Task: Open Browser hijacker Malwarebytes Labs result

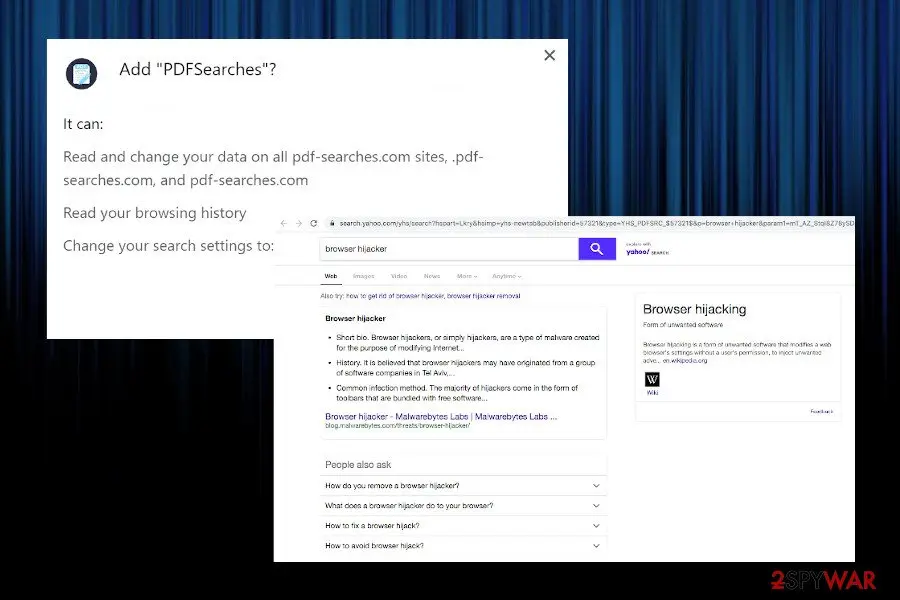Action: [x=441, y=416]
